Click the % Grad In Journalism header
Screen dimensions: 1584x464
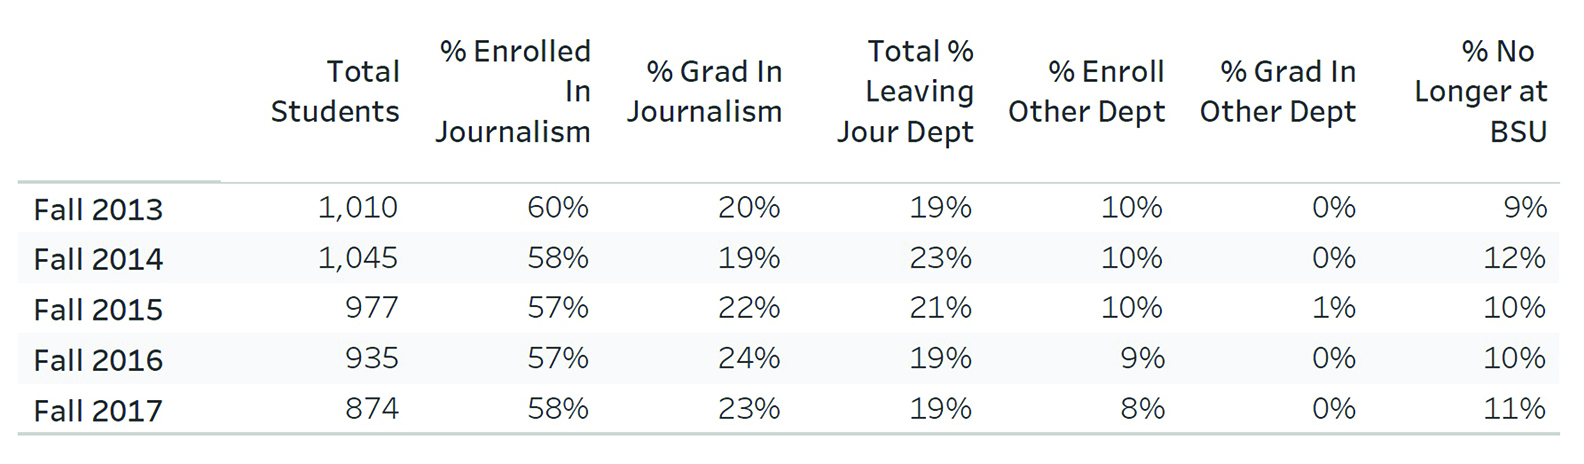pyautogui.click(x=704, y=92)
